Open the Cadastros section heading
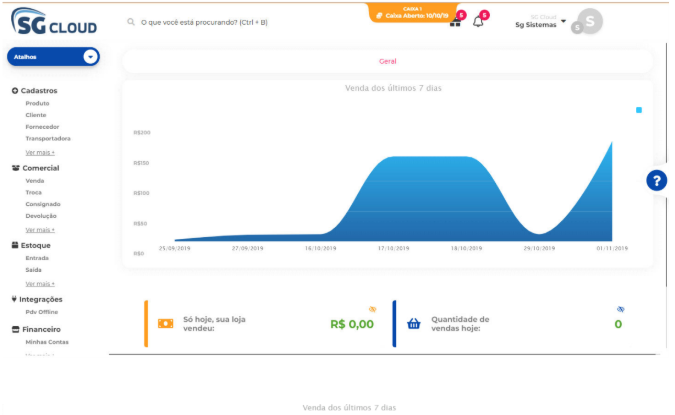The height and width of the screenshot is (415, 675). 39,91
